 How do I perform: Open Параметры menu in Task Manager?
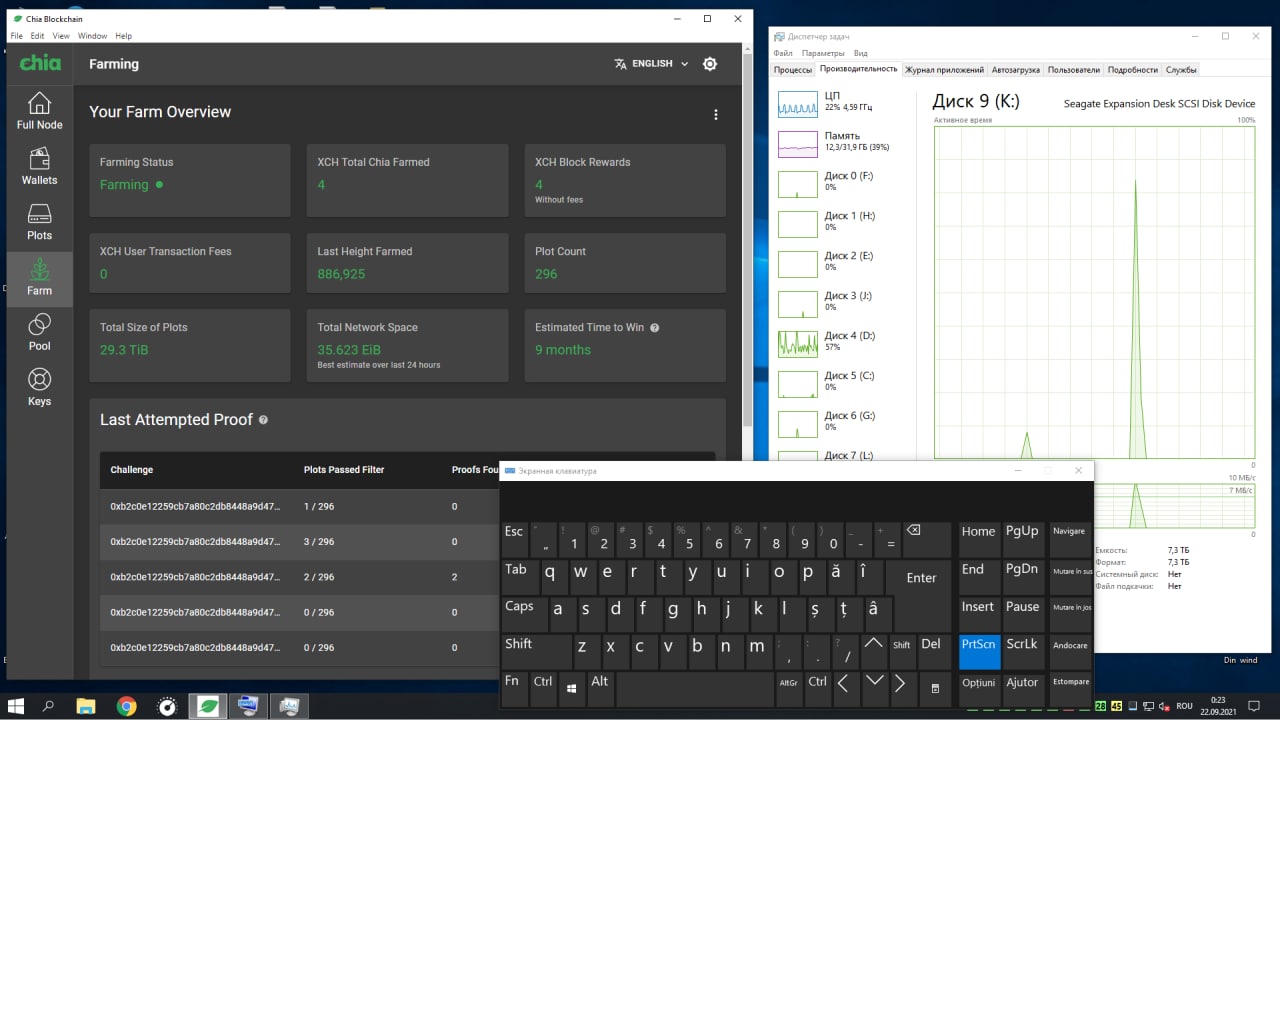pos(823,53)
